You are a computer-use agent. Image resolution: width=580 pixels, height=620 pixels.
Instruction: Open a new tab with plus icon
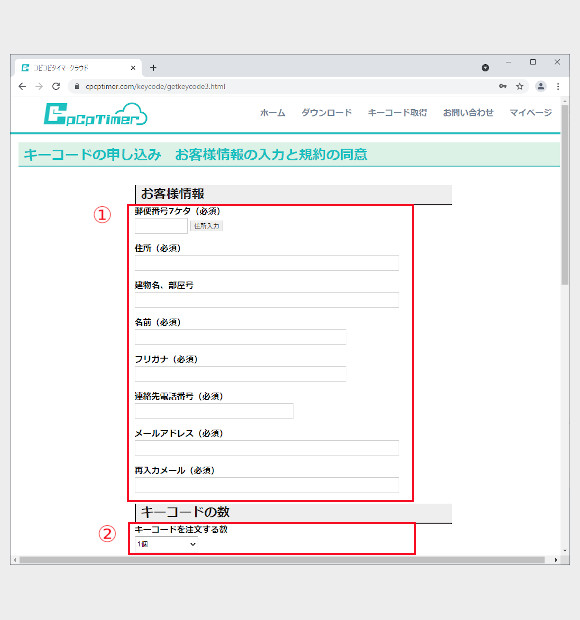153,68
